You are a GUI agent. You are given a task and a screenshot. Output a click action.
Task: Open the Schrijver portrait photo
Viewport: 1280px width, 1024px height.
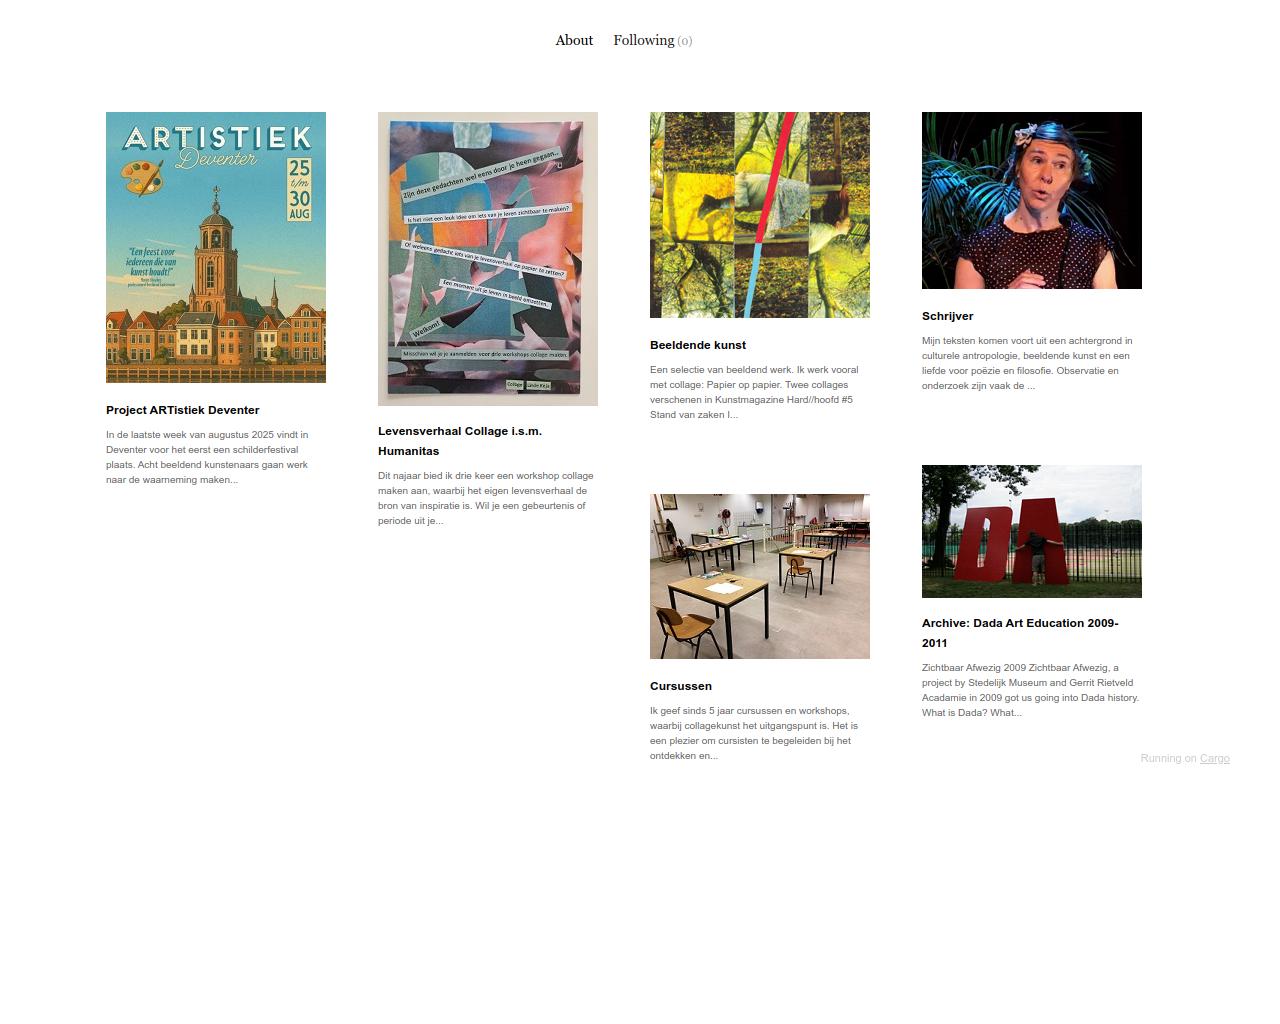(1032, 200)
